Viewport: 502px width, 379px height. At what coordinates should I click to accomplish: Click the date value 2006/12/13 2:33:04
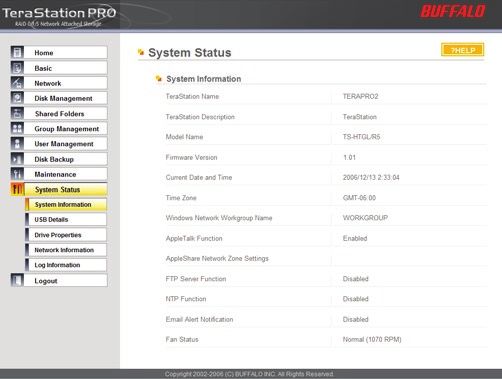click(x=371, y=177)
